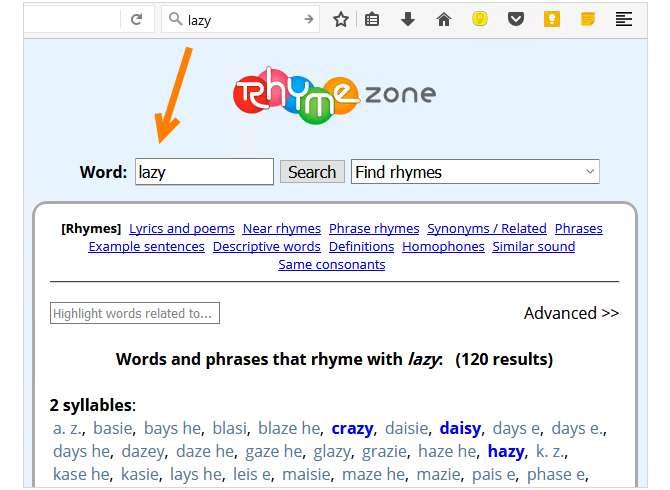Screen dimensions: 670x490
Task: Click the yellow sticky note extension icon
Action: point(588,19)
